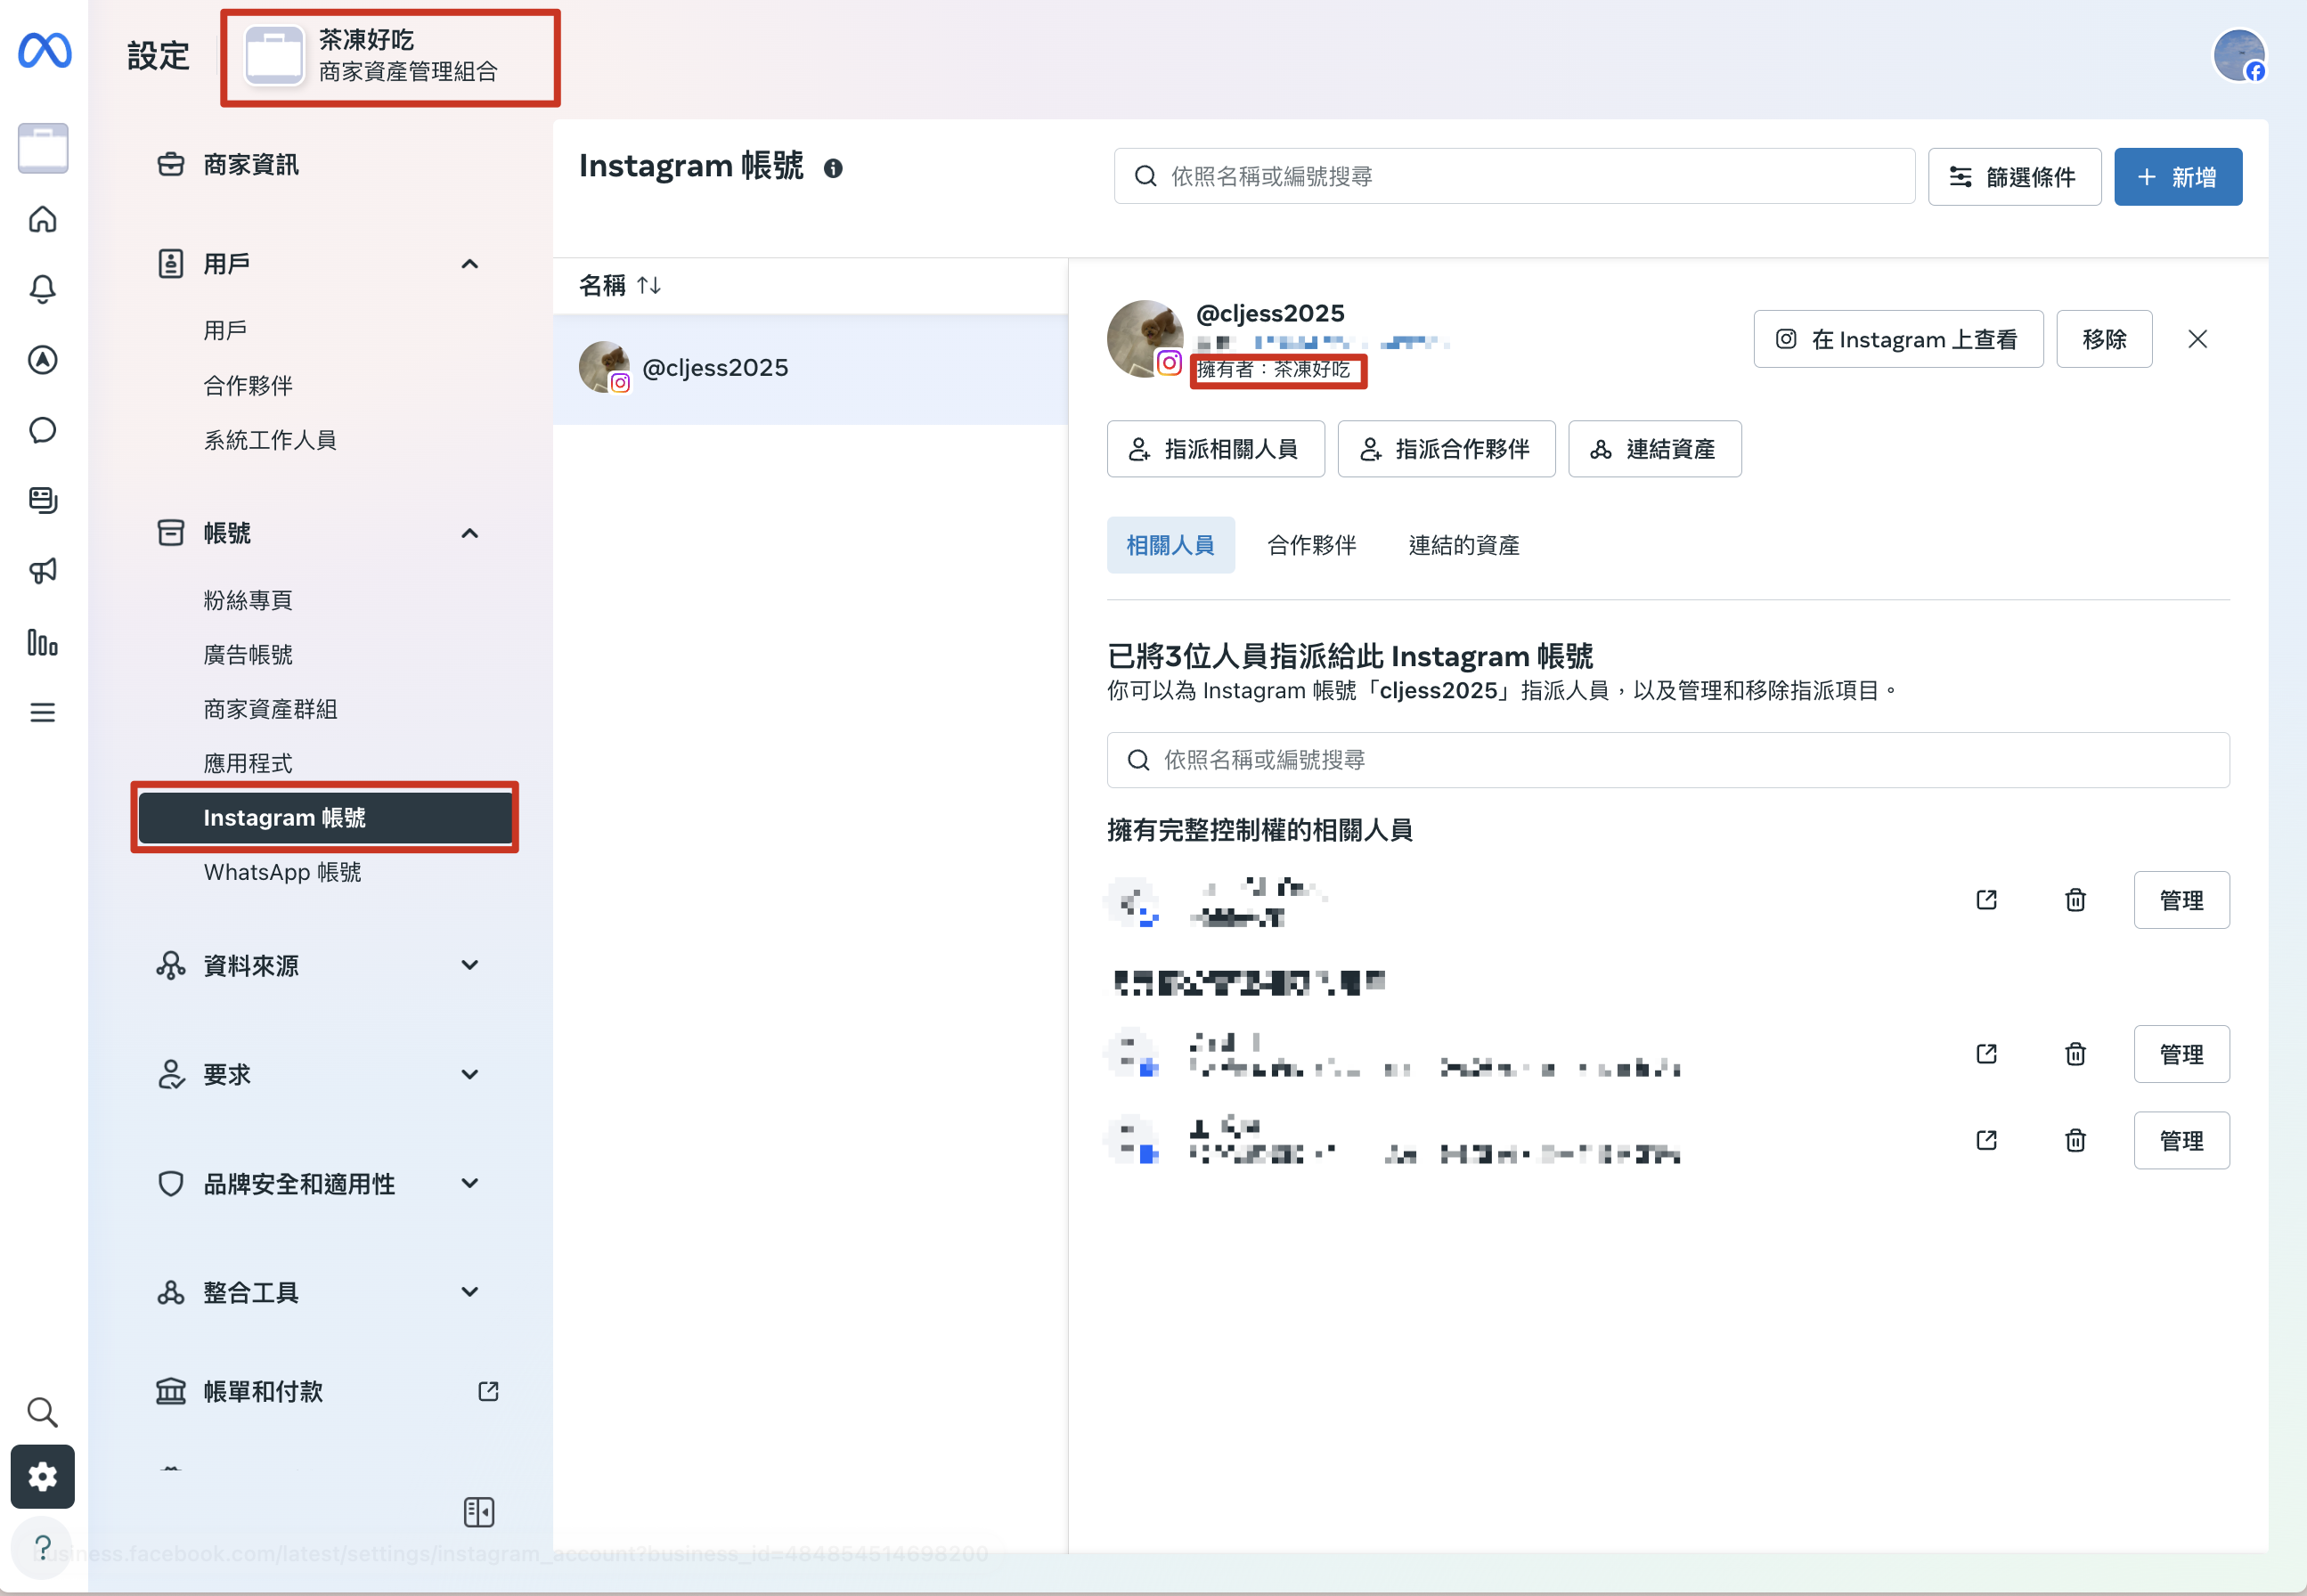Screen dimensions: 2307x1596
Task: Open 應用程式 in sidebar
Action: (x=248, y=763)
